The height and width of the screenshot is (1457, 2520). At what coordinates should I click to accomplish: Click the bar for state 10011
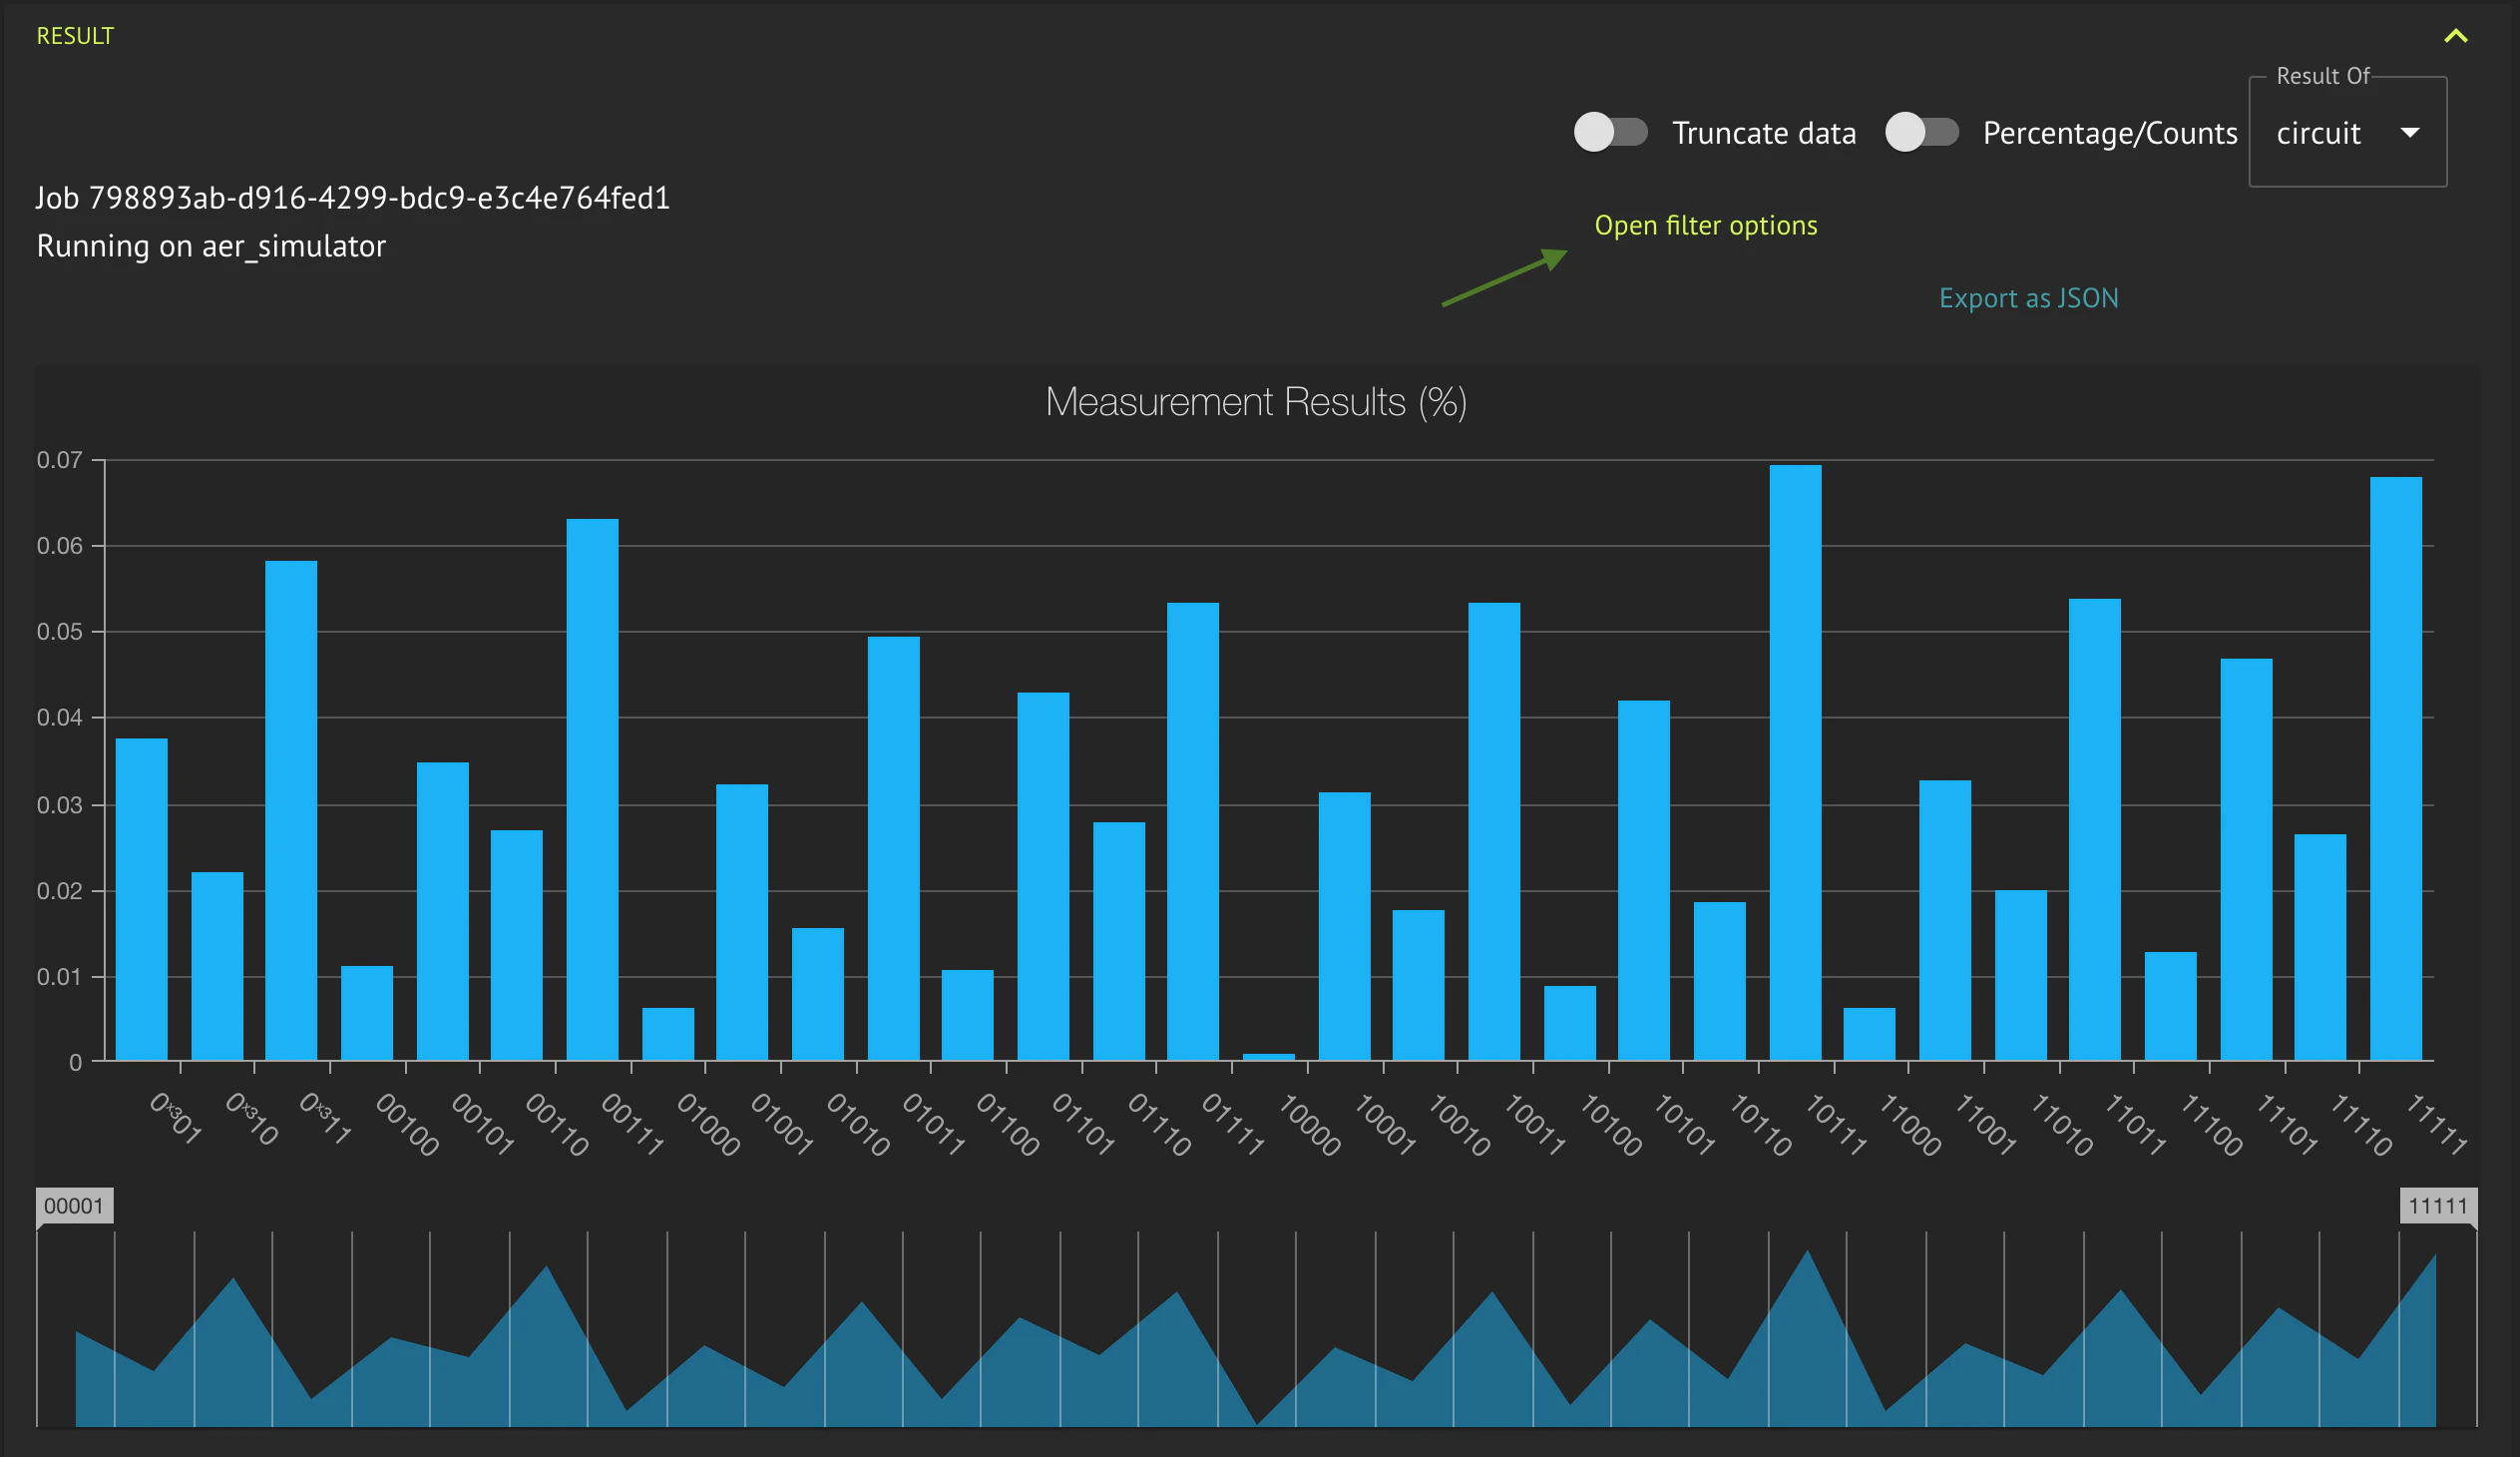coord(1494,830)
